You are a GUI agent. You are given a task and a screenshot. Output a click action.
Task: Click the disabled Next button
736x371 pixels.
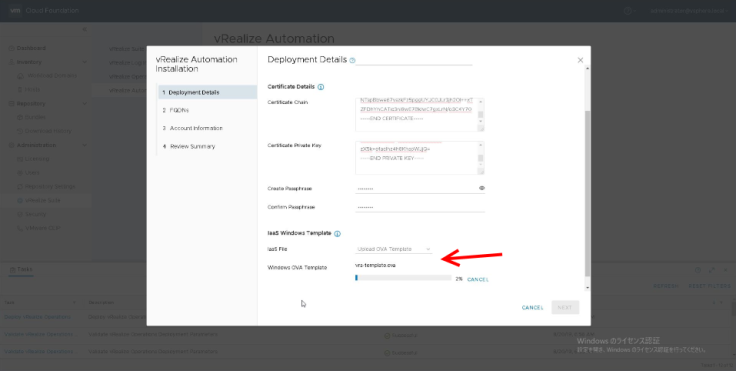(565, 308)
